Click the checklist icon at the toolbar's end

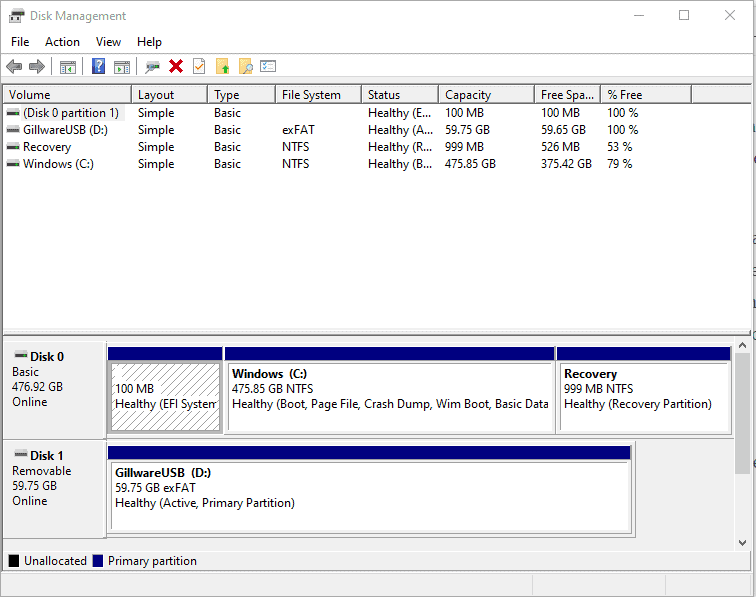(268, 66)
